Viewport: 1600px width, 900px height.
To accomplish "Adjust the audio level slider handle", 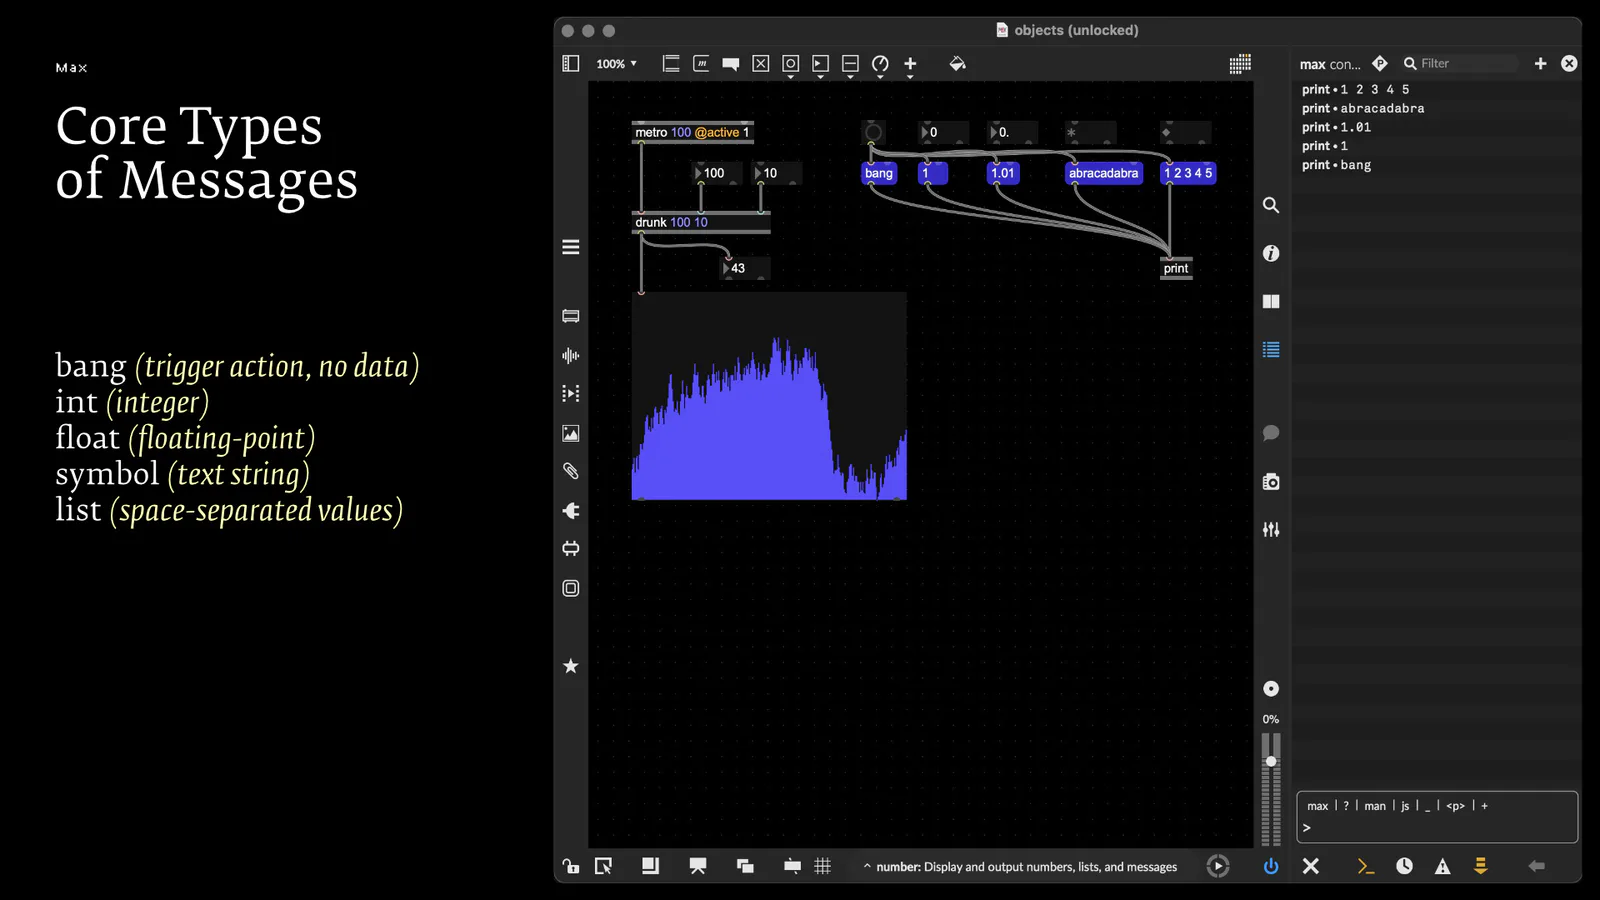I will (x=1271, y=762).
